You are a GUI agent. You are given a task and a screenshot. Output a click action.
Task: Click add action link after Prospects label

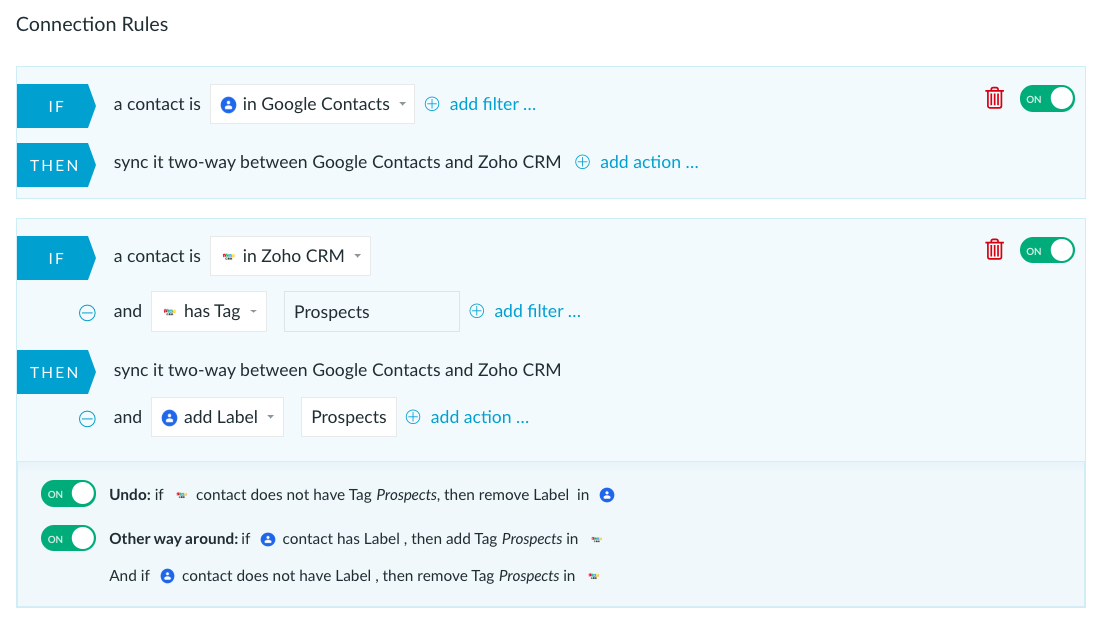(x=480, y=417)
